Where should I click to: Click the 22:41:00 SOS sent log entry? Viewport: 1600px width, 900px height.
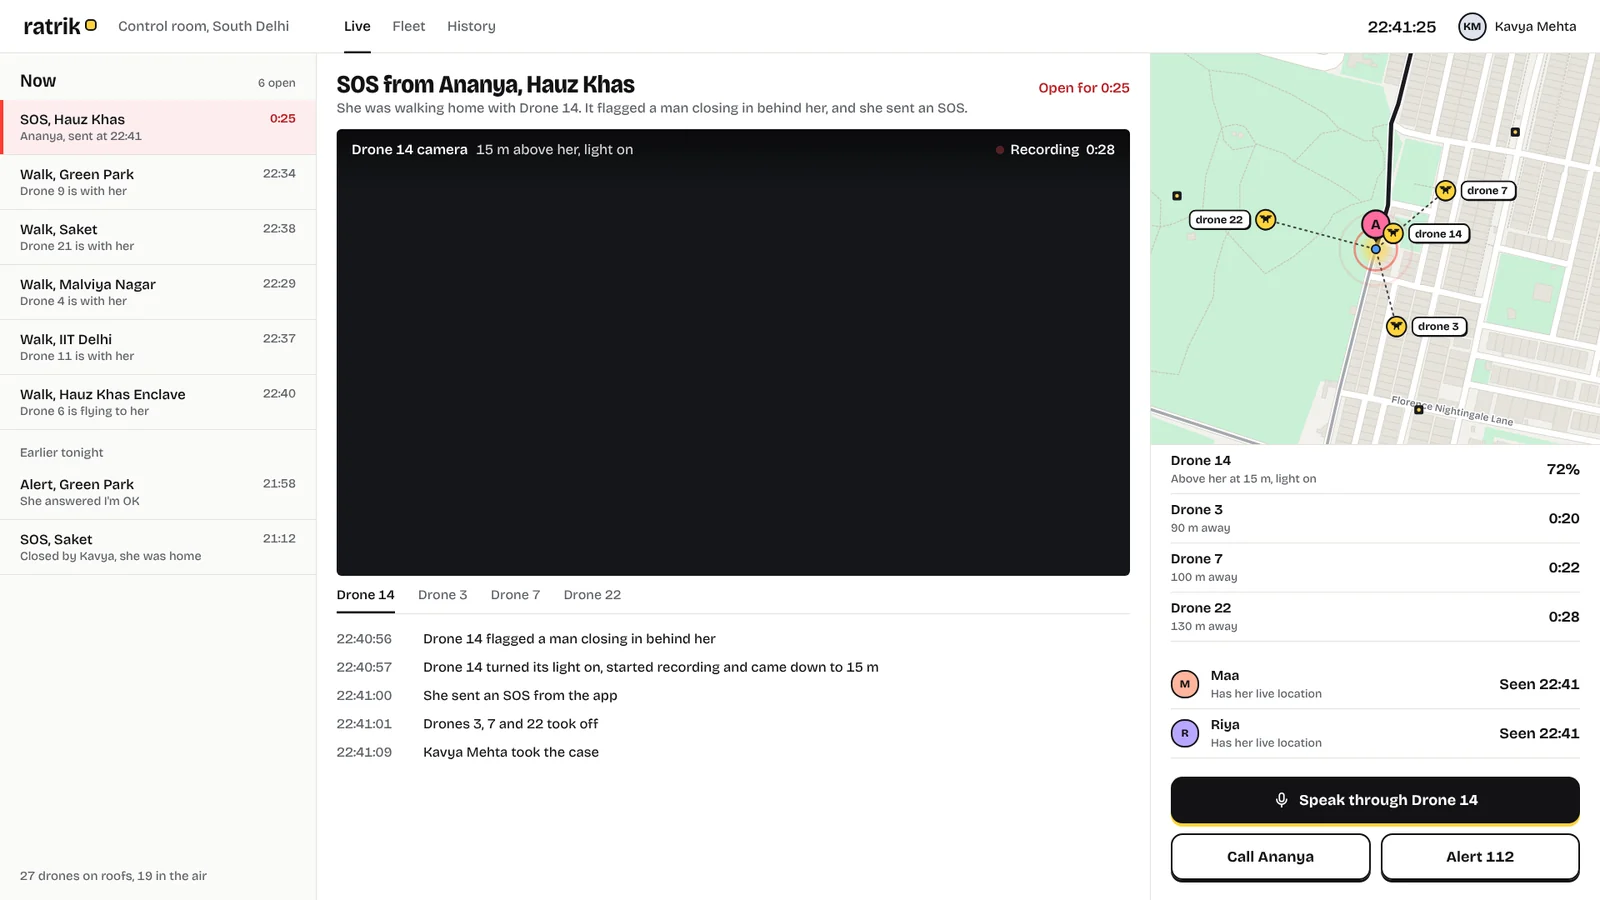[733, 695]
